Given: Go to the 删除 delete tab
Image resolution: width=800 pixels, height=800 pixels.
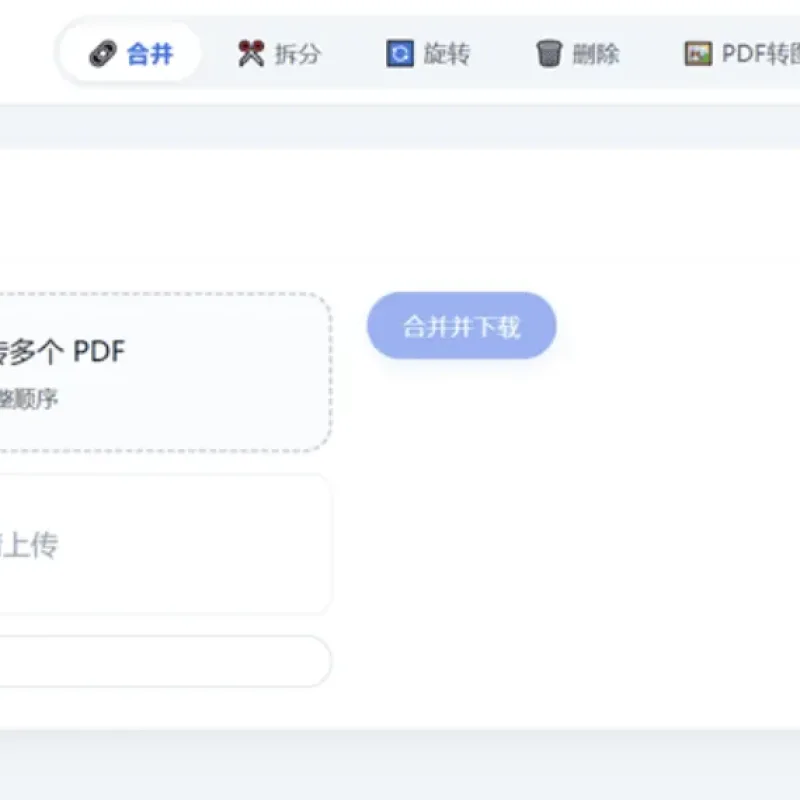Looking at the screenshot, I should 578,53.
